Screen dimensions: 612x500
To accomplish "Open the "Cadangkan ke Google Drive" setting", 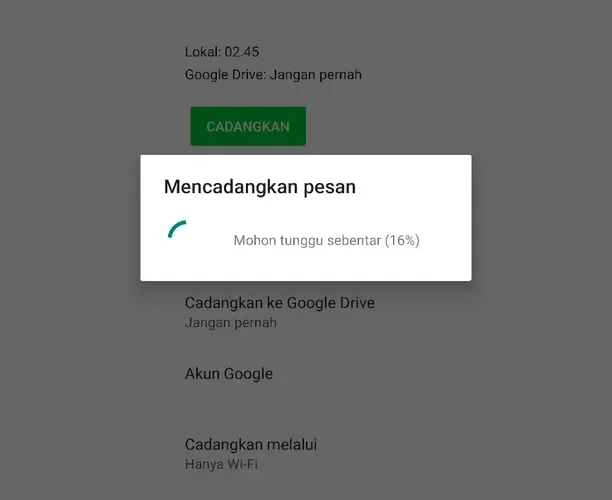I will coord(279,303).
